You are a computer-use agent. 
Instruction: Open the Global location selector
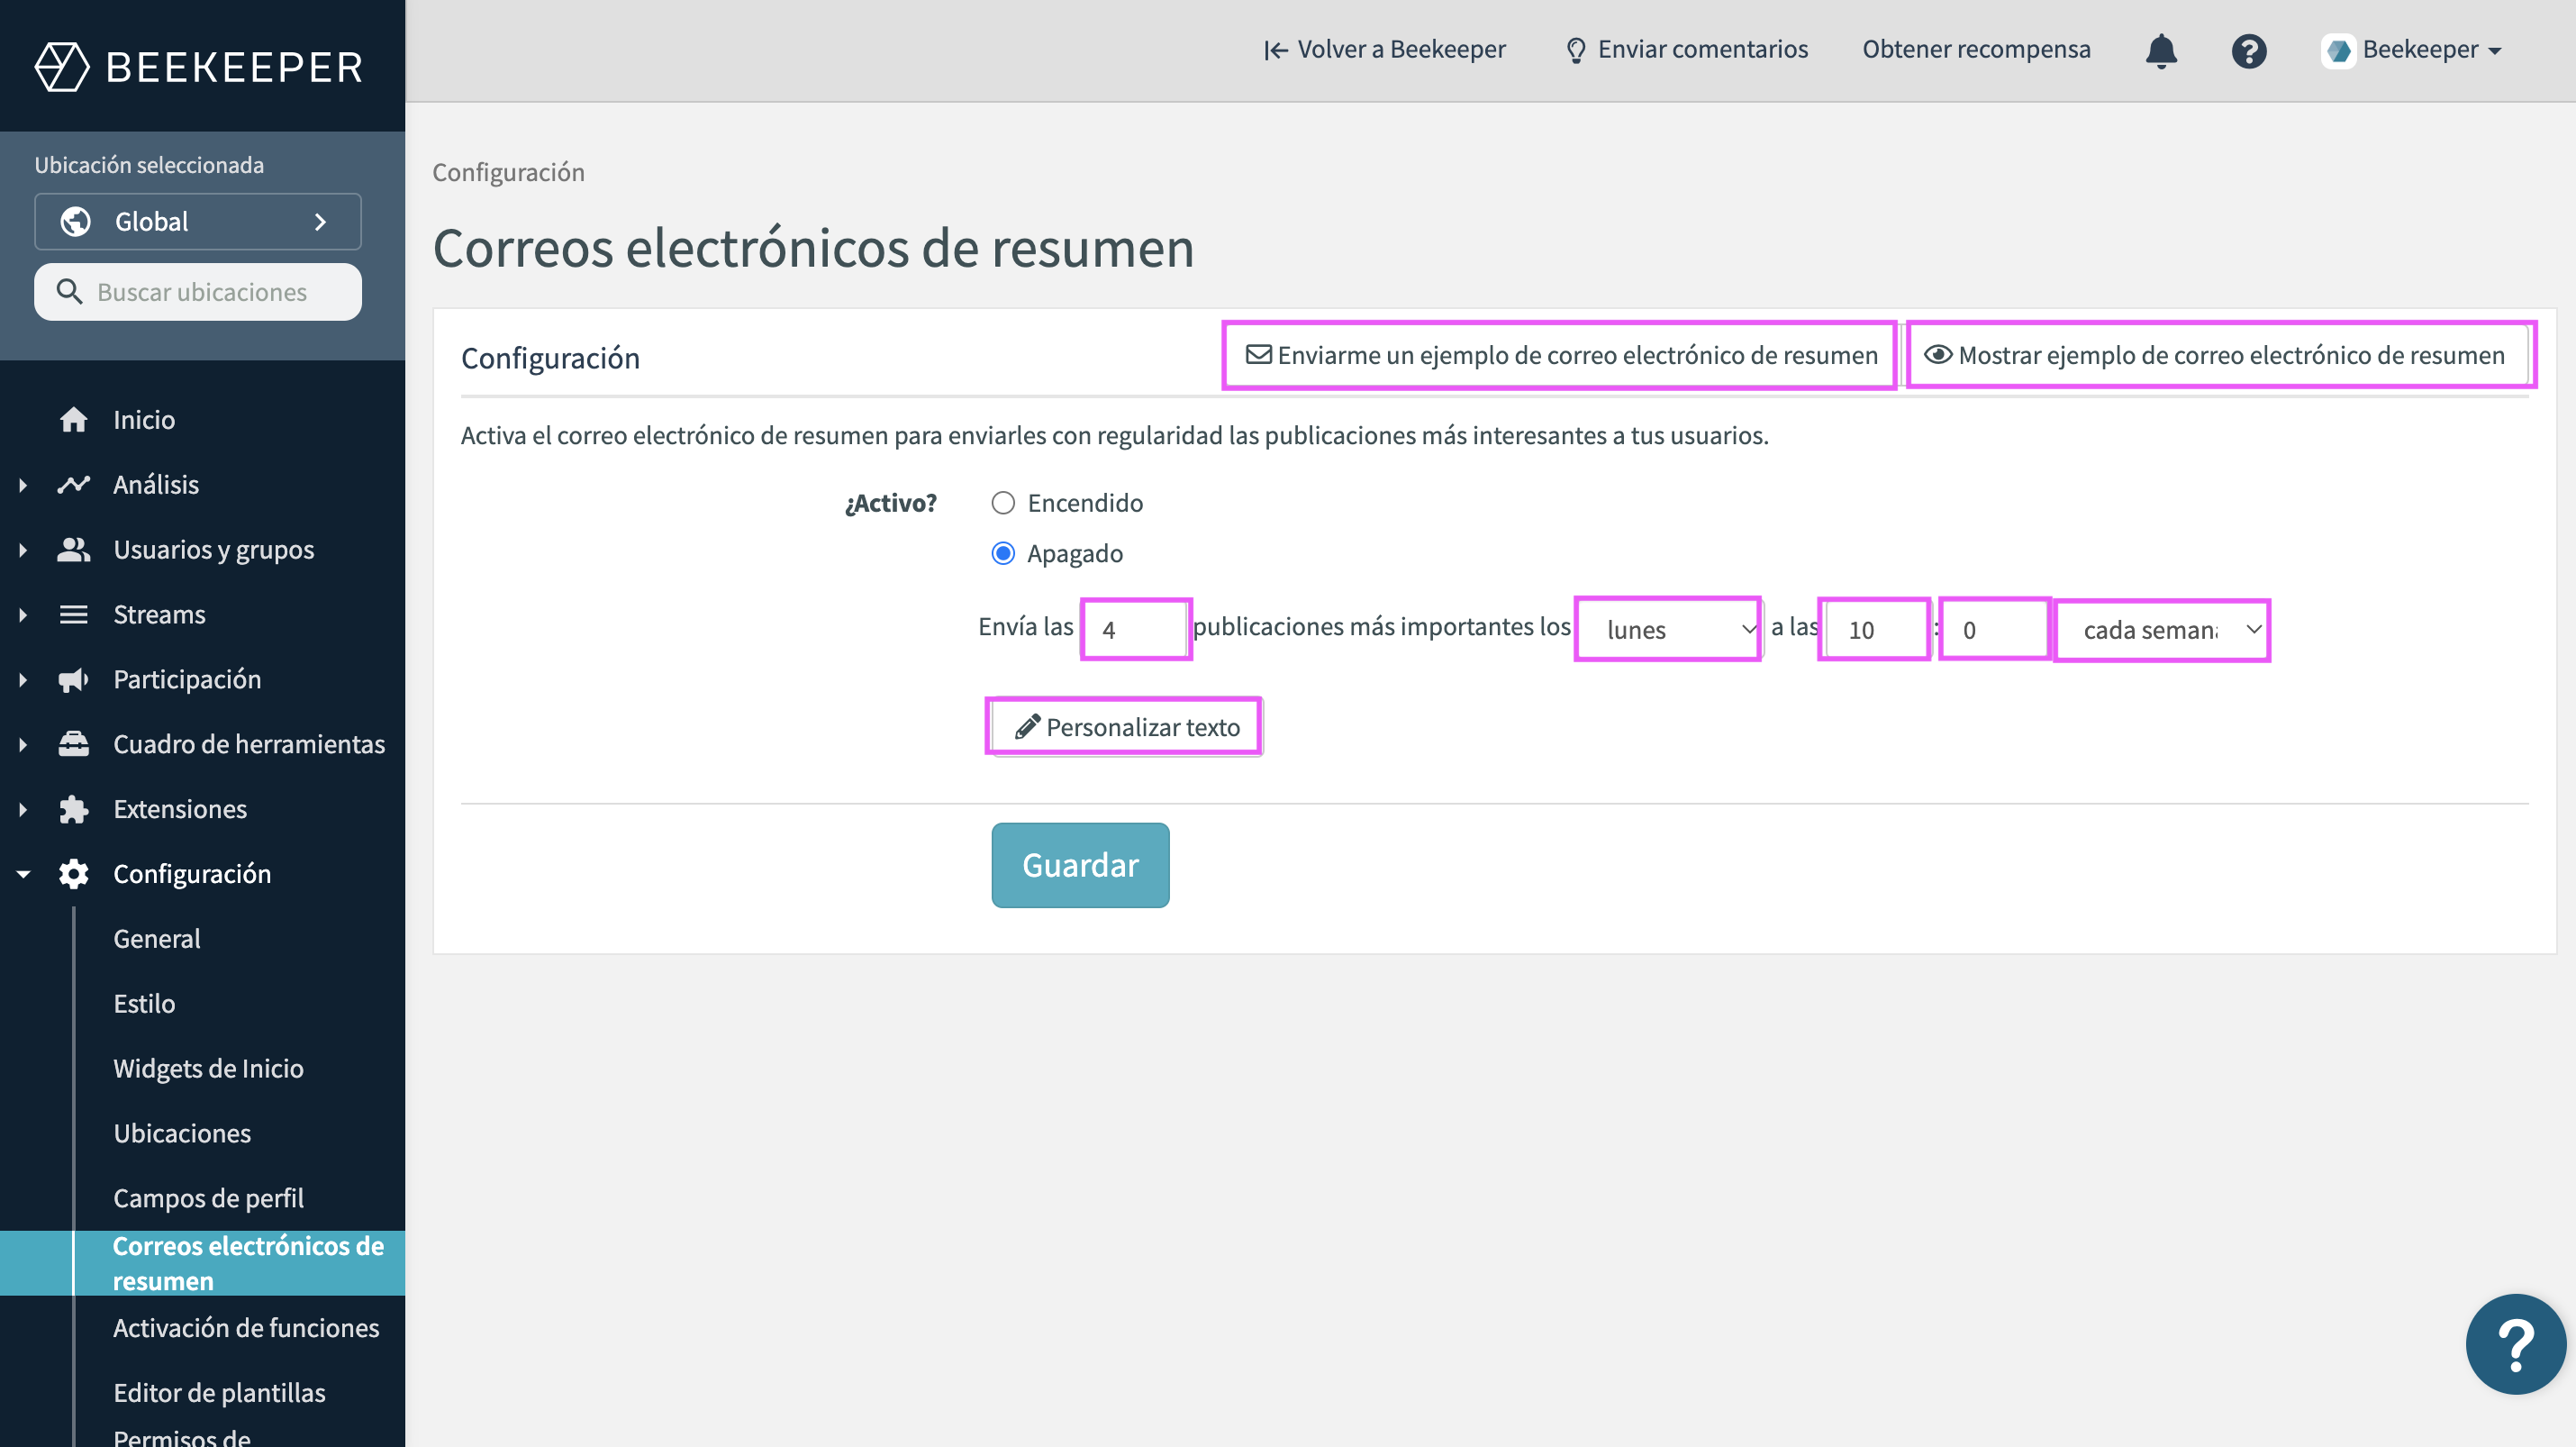[x=198, y=221]
